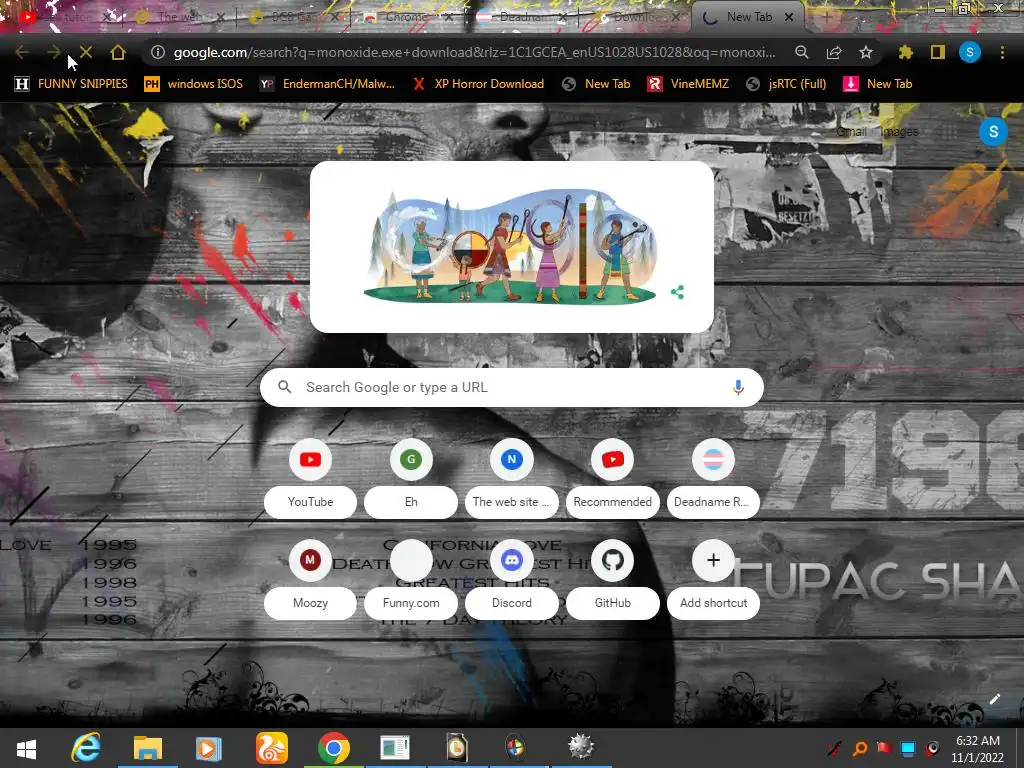Open the GitHub shortcut
This screenshot has width=1024, height=768.
[612, 579]
